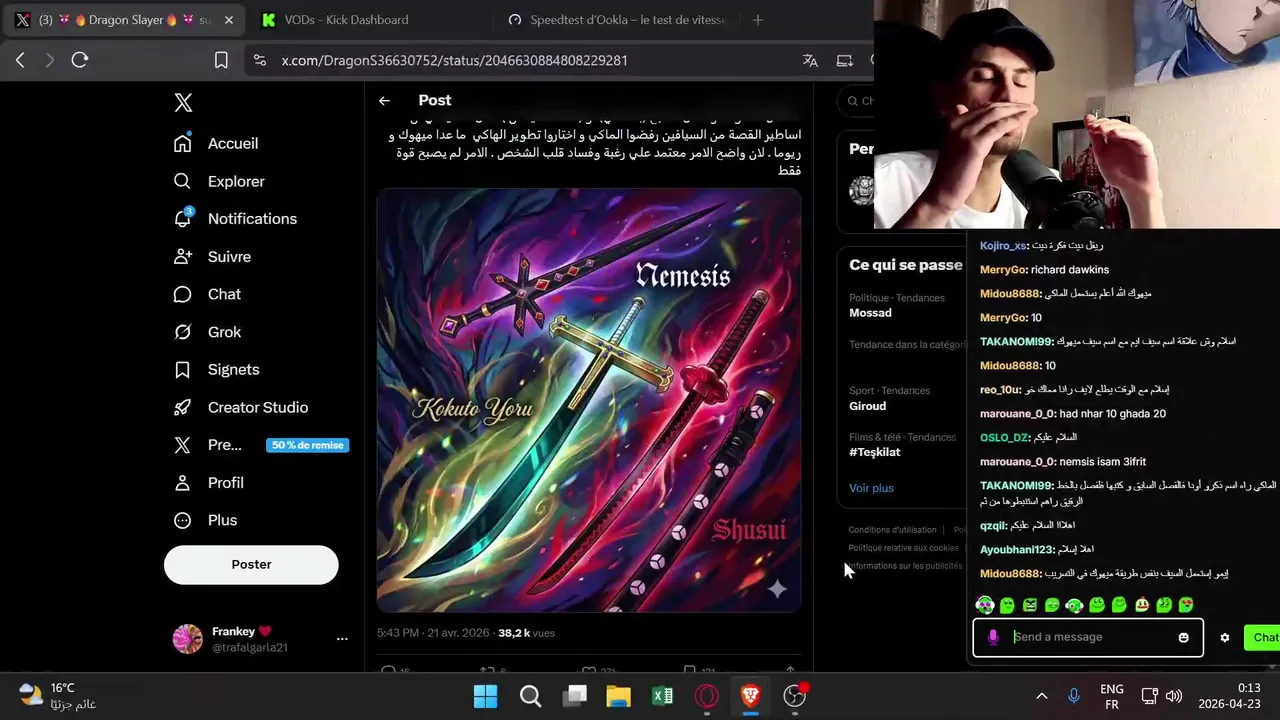Open the Premium X icon in sidebar
Image resolution: width=1280 pixels, height=720 pixels.
pos(182,445)
